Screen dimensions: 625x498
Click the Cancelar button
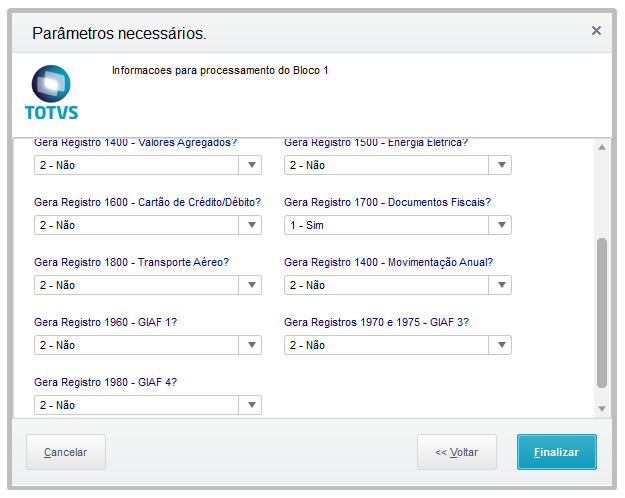(x=66, y=452)
